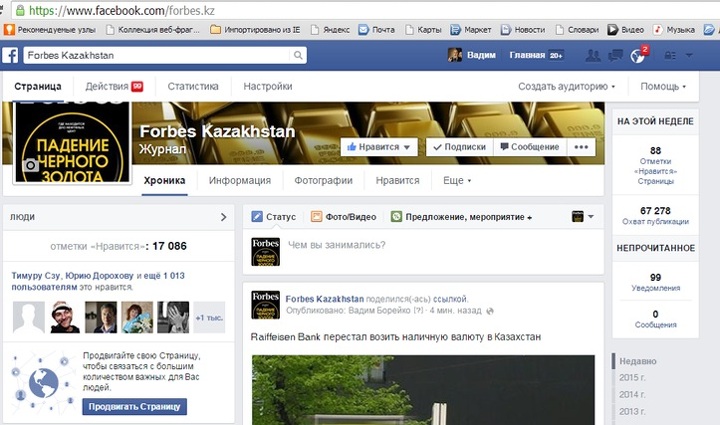Open the account menu arrow in top bar
Screen dimensions: 720x425
(690, 55)
